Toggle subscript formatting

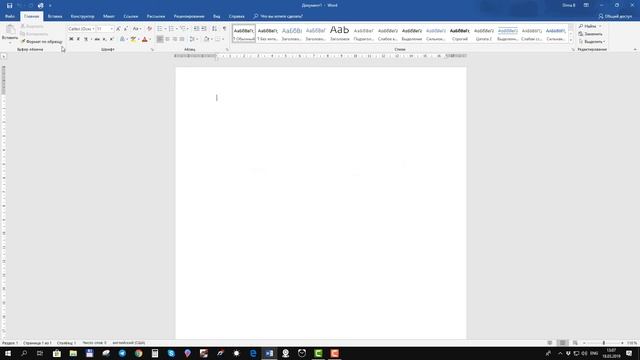click(104, 39)
